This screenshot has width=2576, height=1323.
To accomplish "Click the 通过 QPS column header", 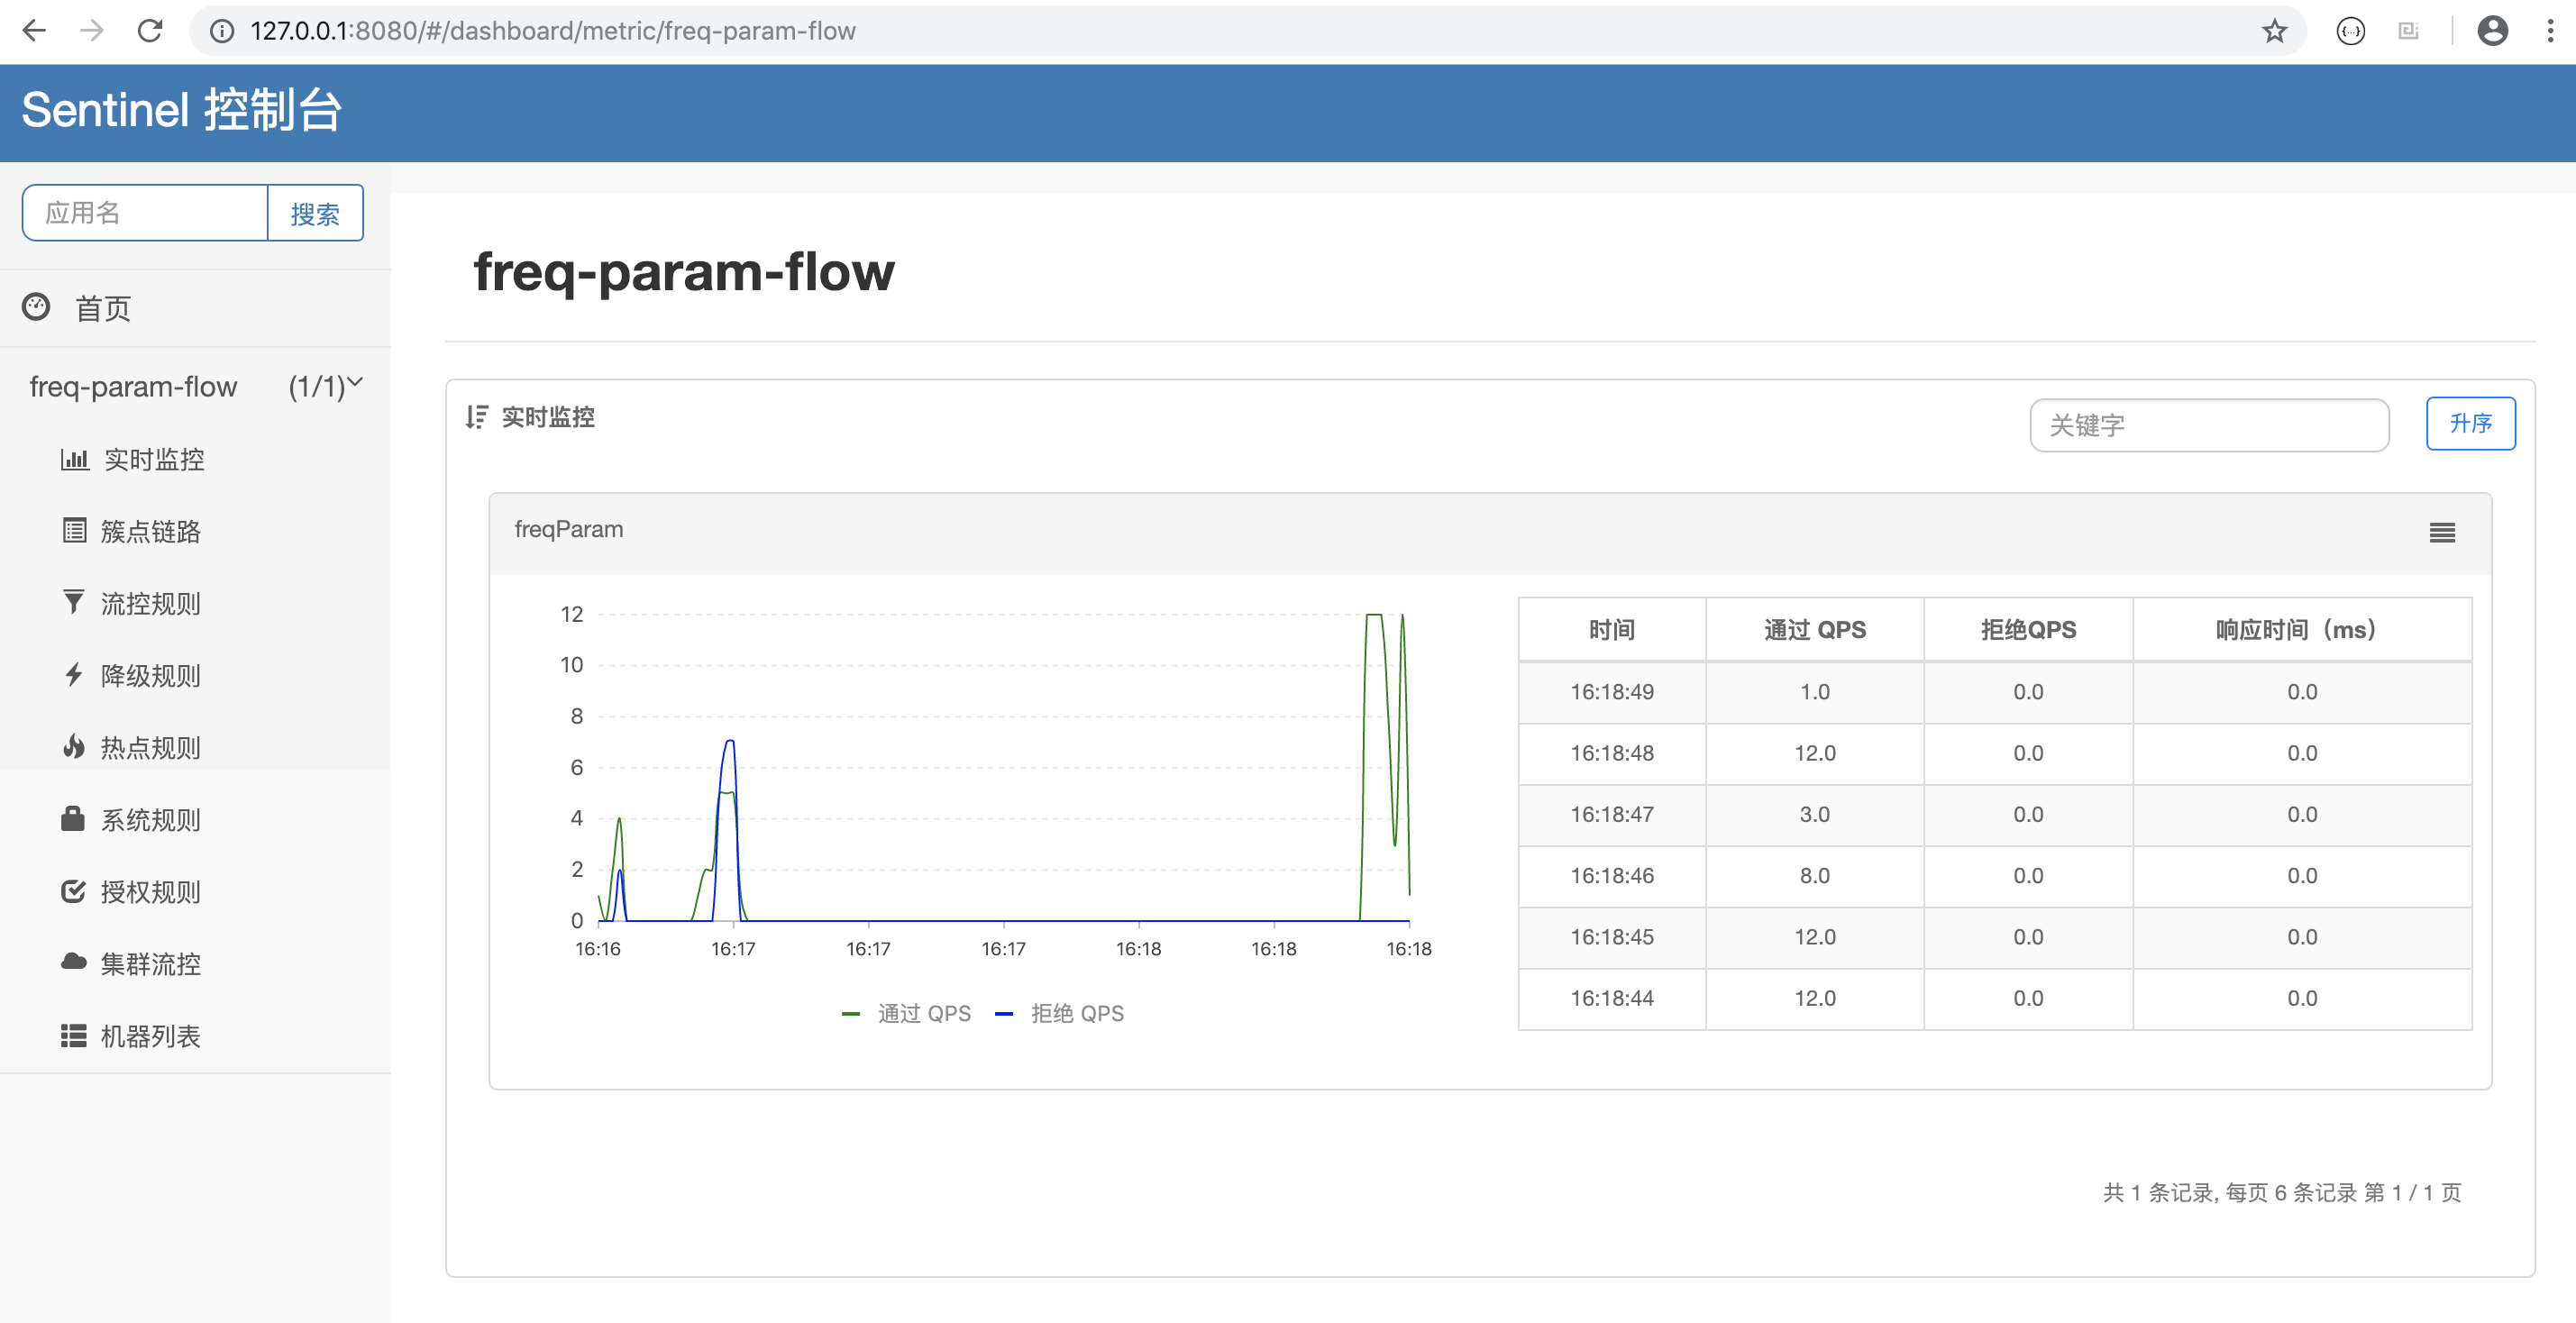I will [x=1815, y=630].
